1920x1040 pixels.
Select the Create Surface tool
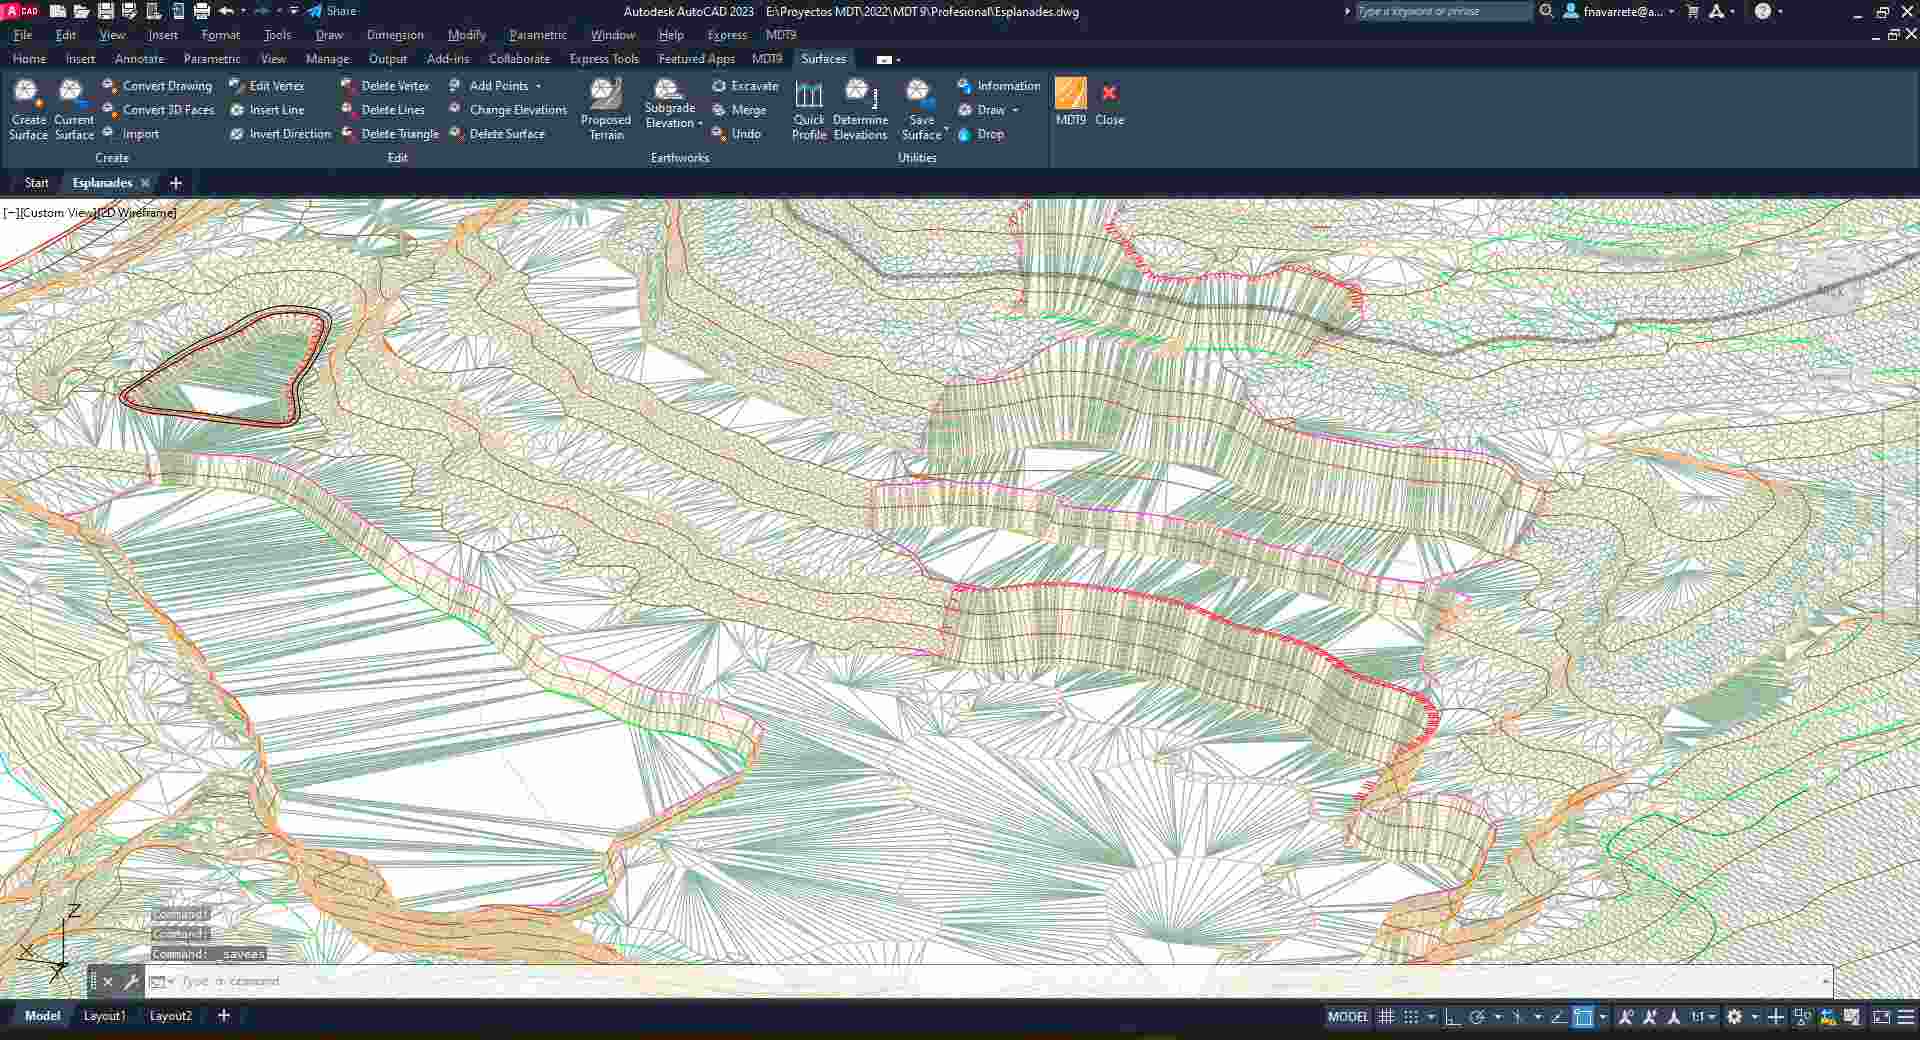pos(27,108)
